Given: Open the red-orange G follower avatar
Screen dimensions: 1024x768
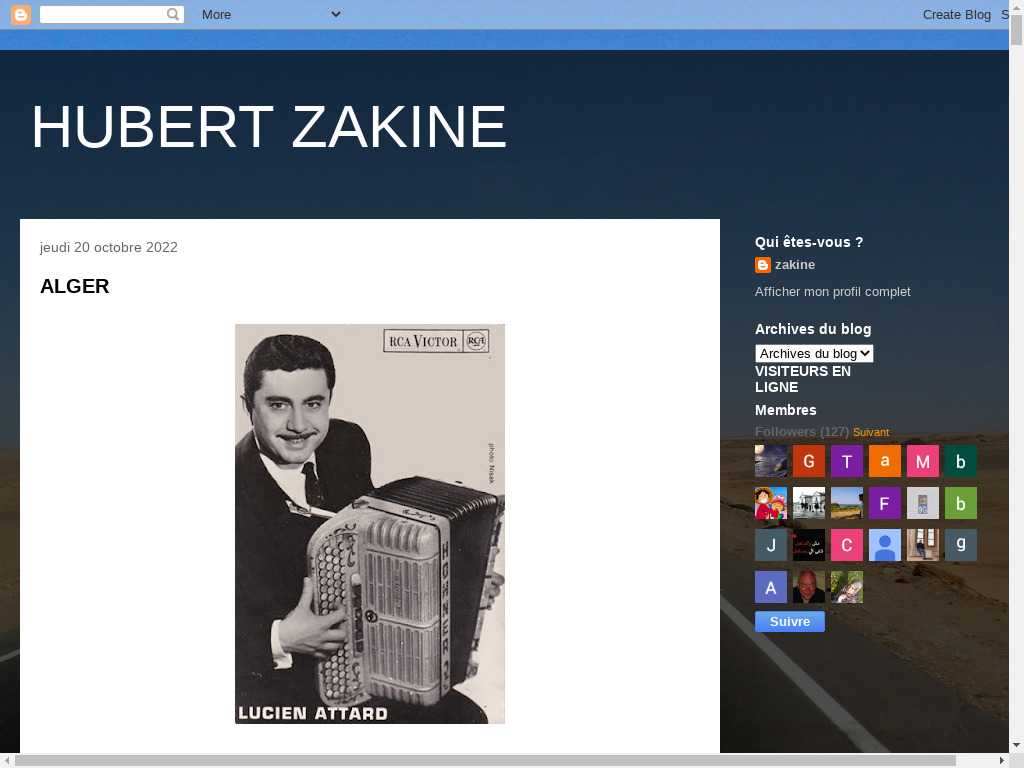Looking at the screenshot, I should (808, 461).
